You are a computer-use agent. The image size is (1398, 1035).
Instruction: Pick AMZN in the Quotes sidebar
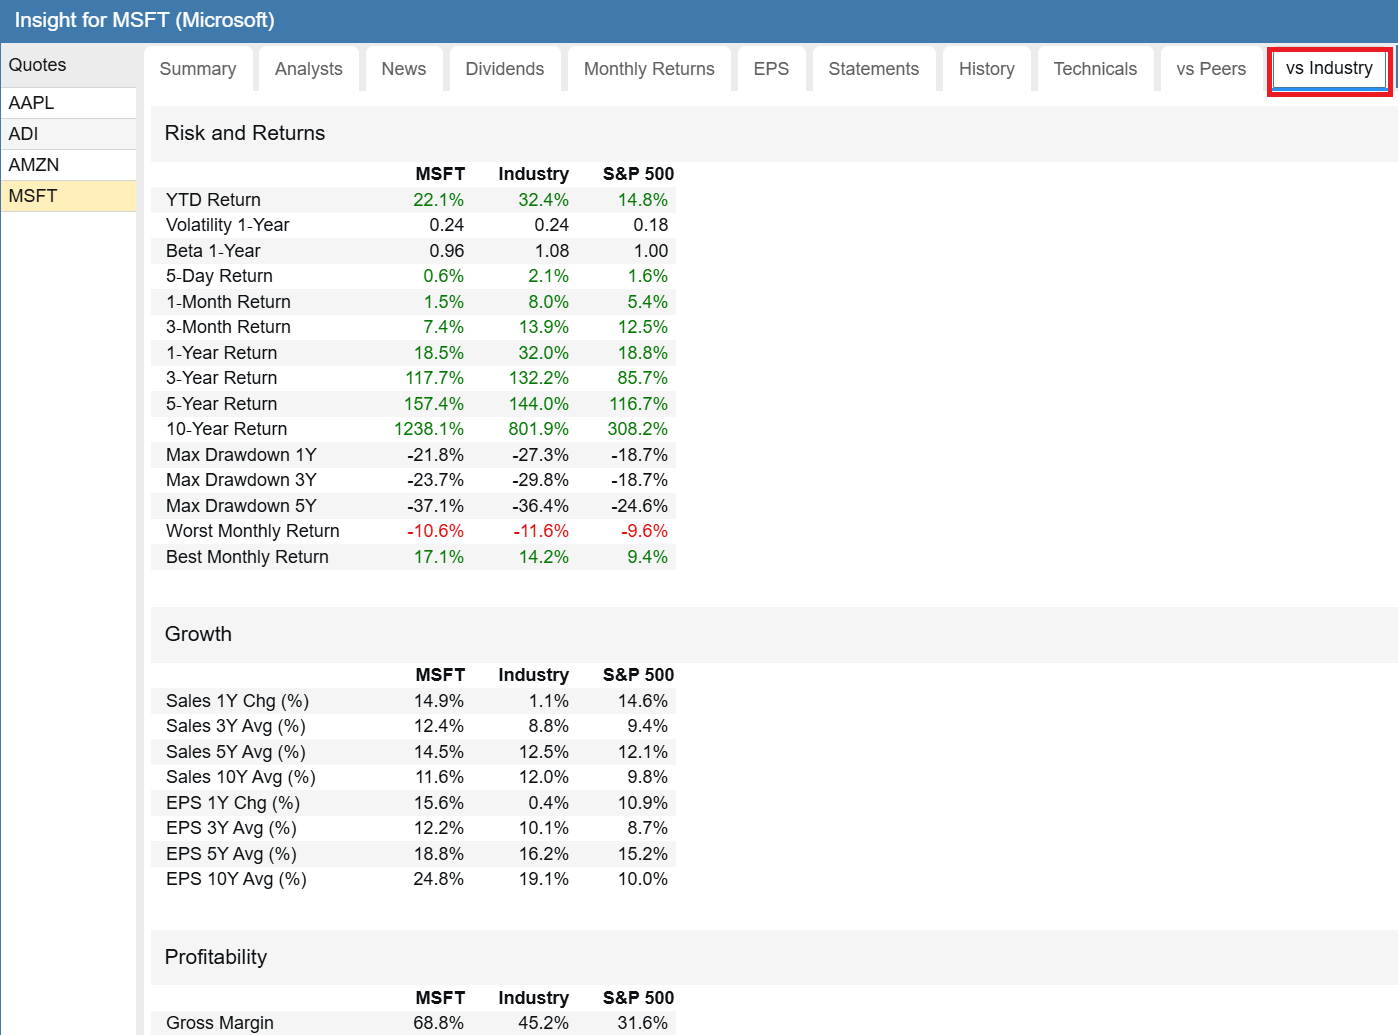68,165
